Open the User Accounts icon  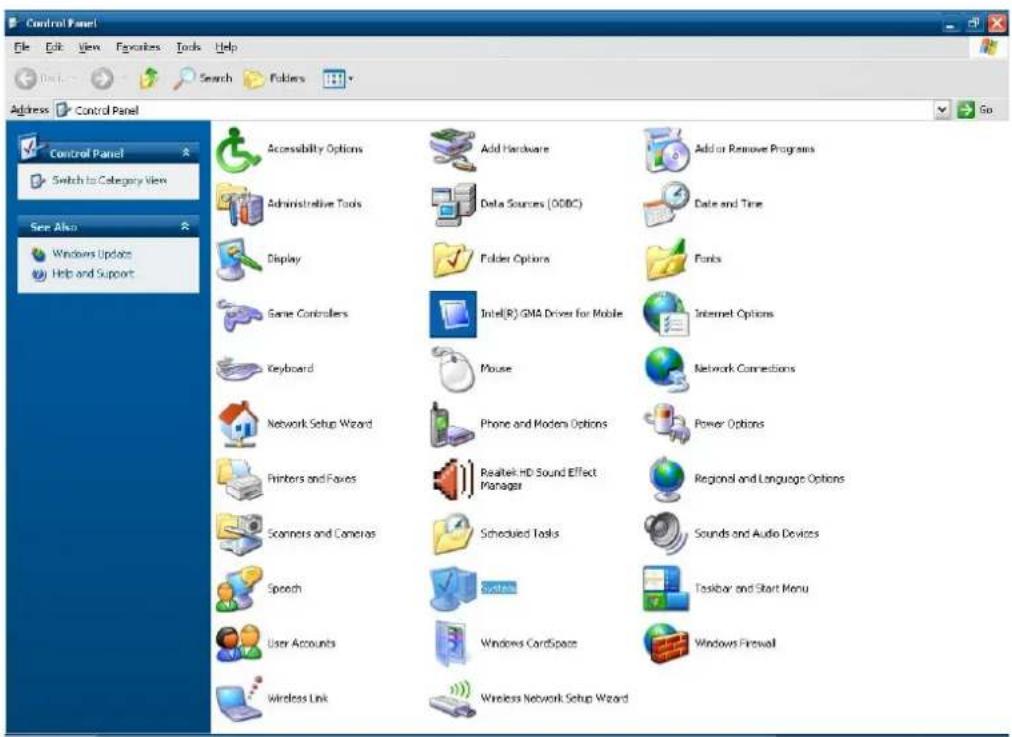(239, 644)
